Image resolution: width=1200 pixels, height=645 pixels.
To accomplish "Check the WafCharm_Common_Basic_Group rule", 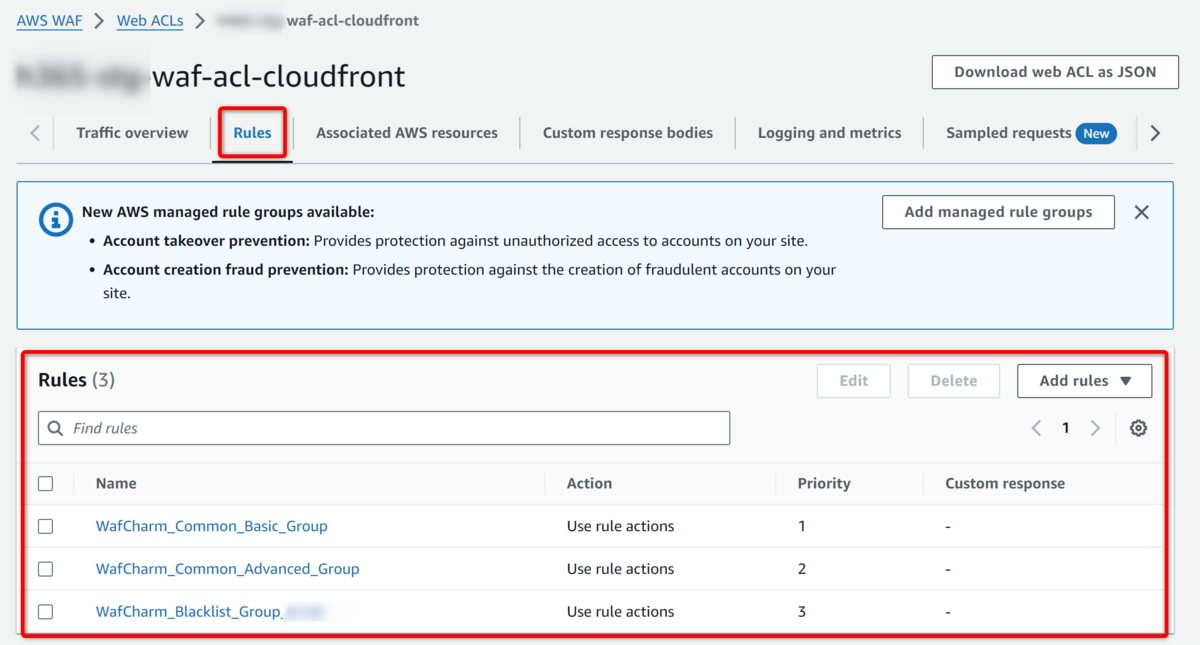I will click(45, 526).
